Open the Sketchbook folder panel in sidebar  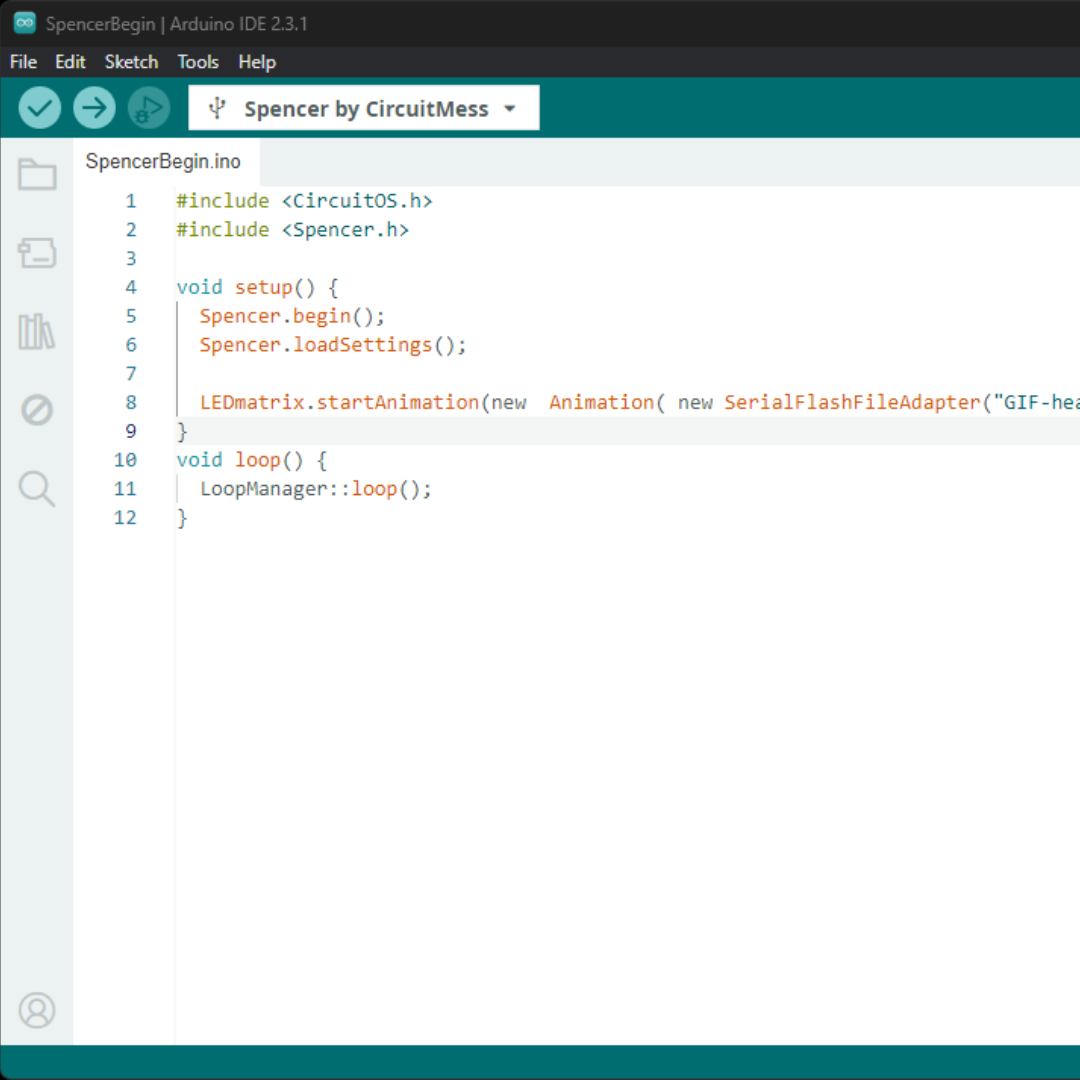(37, 175)
